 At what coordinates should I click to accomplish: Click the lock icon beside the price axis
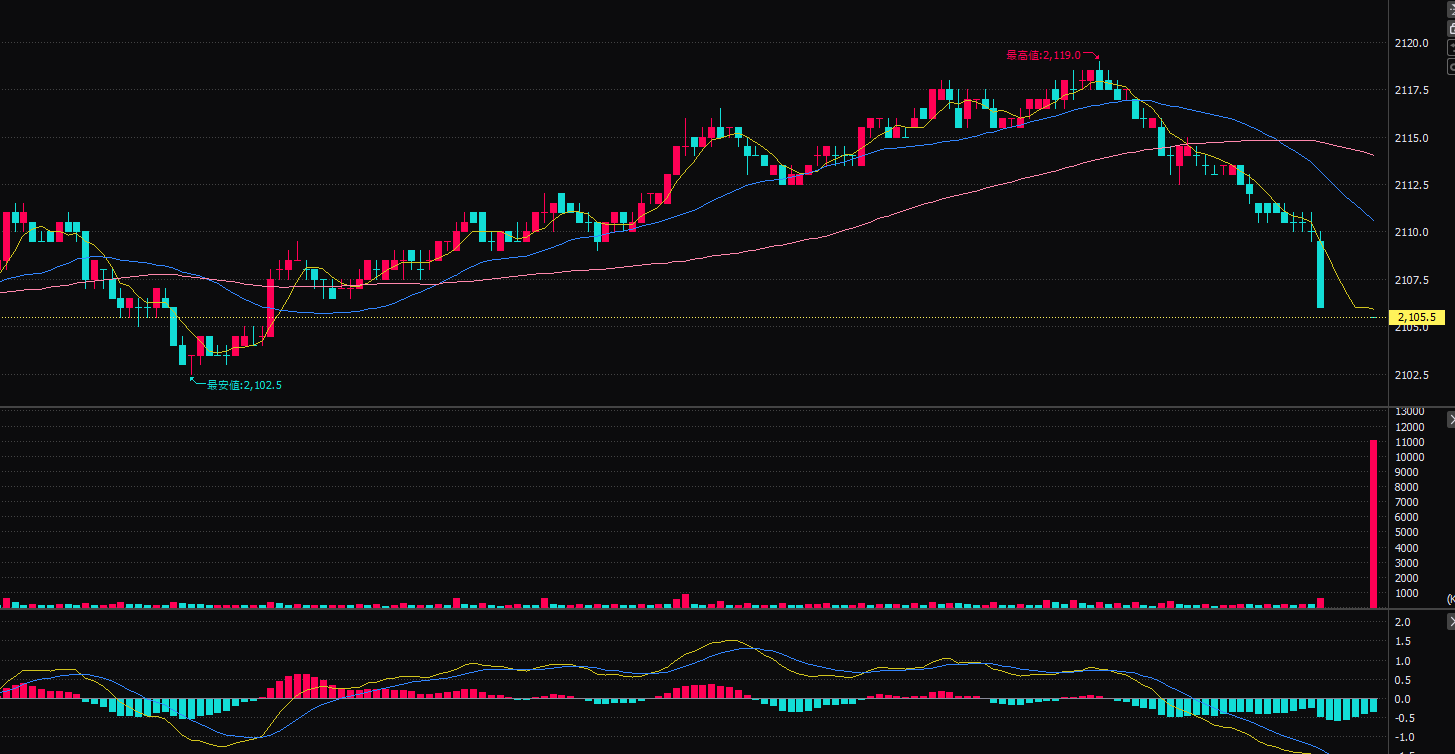[1451, 30]
